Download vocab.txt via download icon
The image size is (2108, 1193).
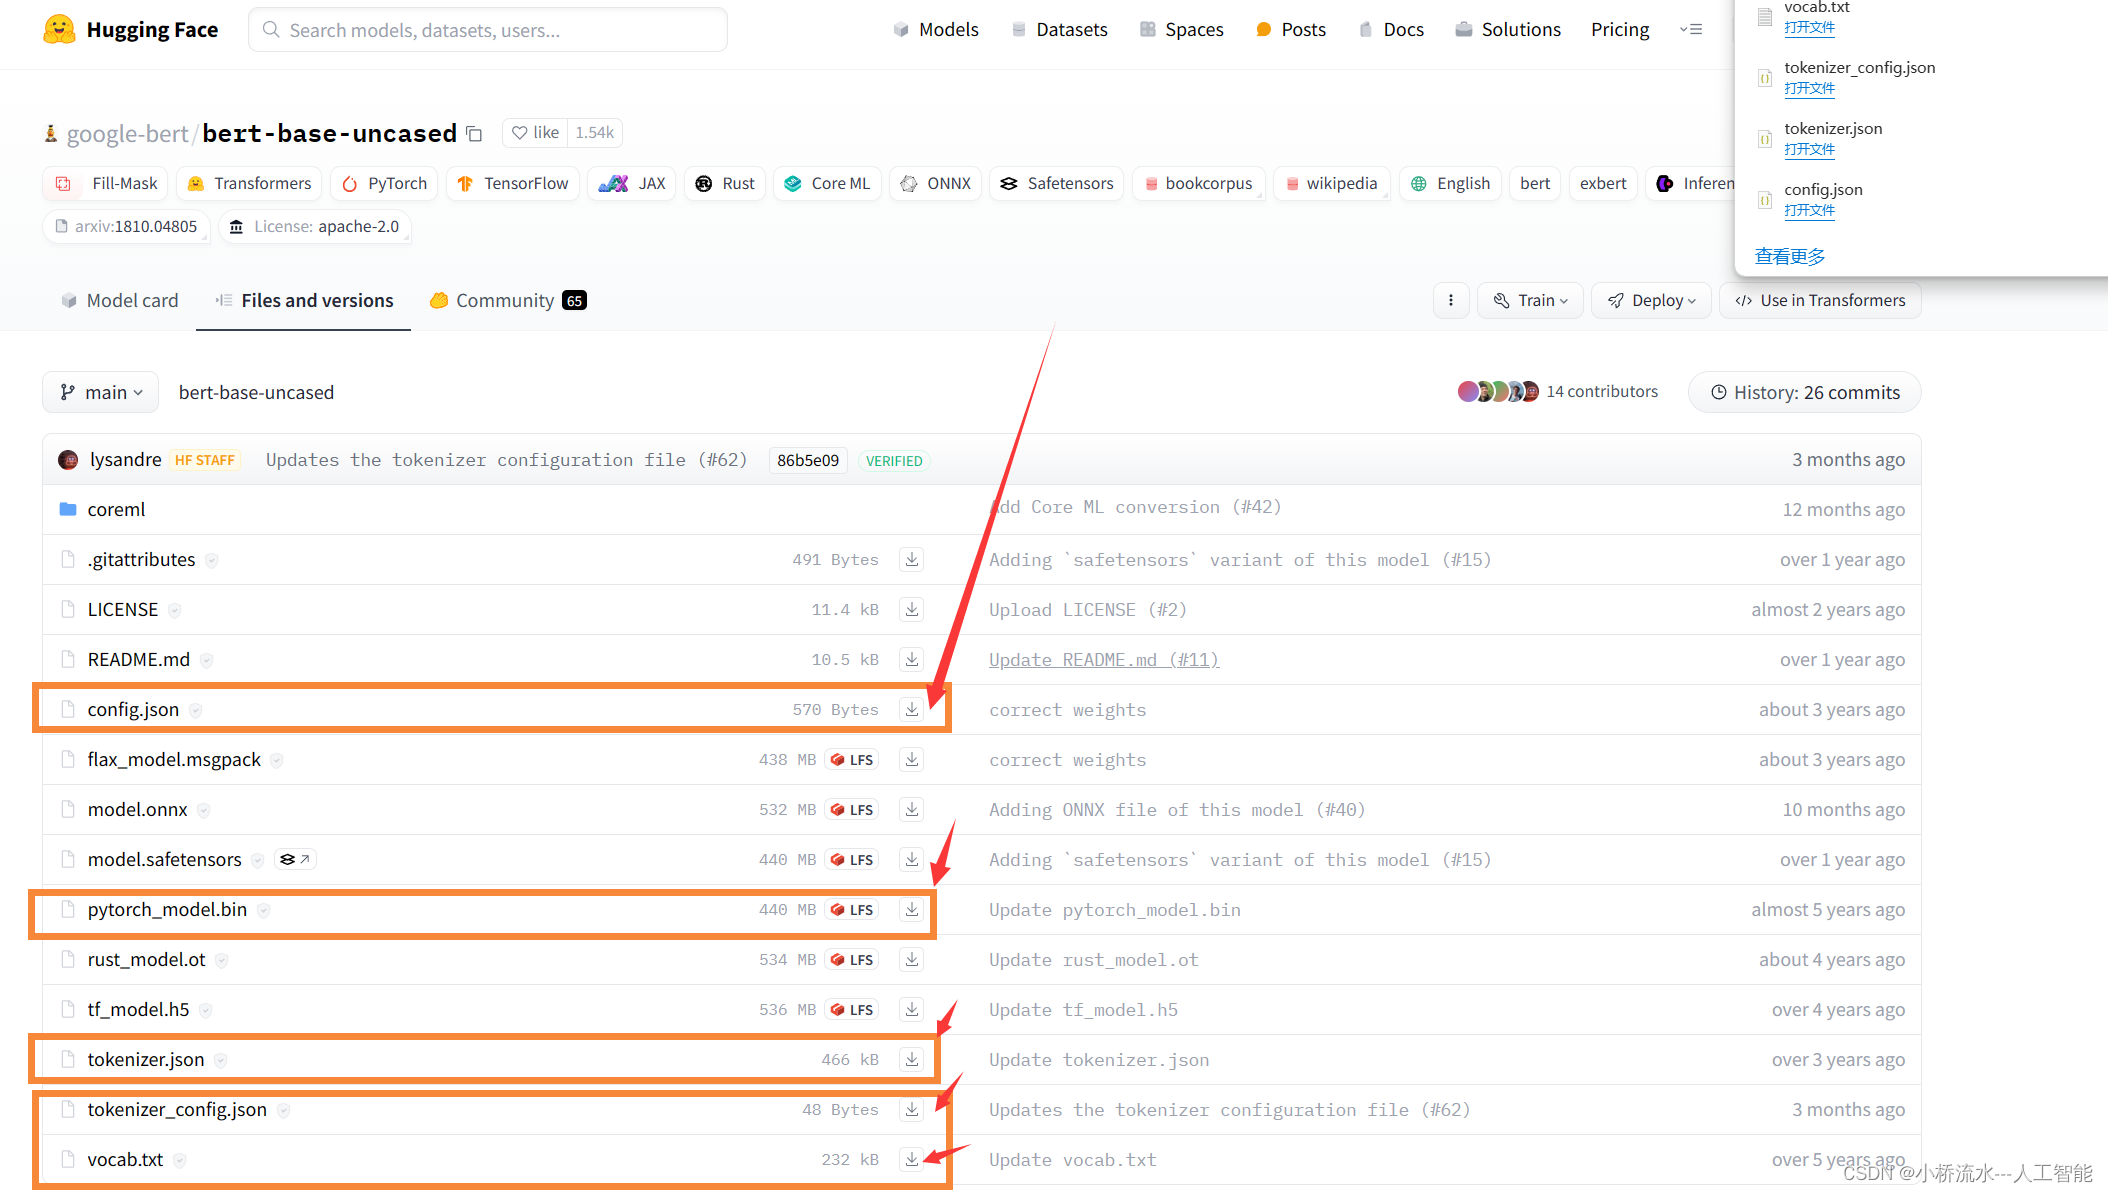[911, 1159]
